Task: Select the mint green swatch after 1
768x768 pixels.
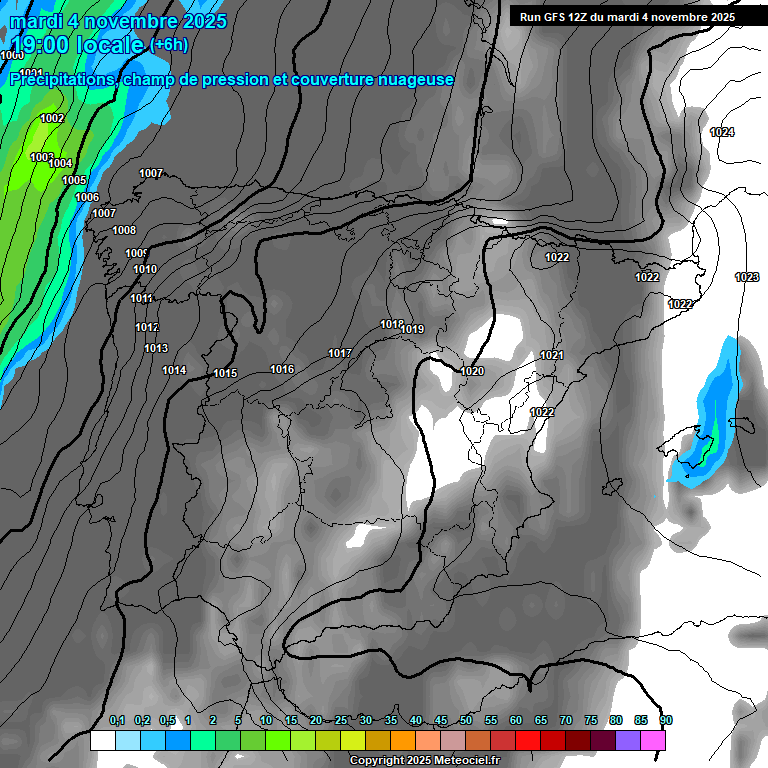Action: point(203,740)
